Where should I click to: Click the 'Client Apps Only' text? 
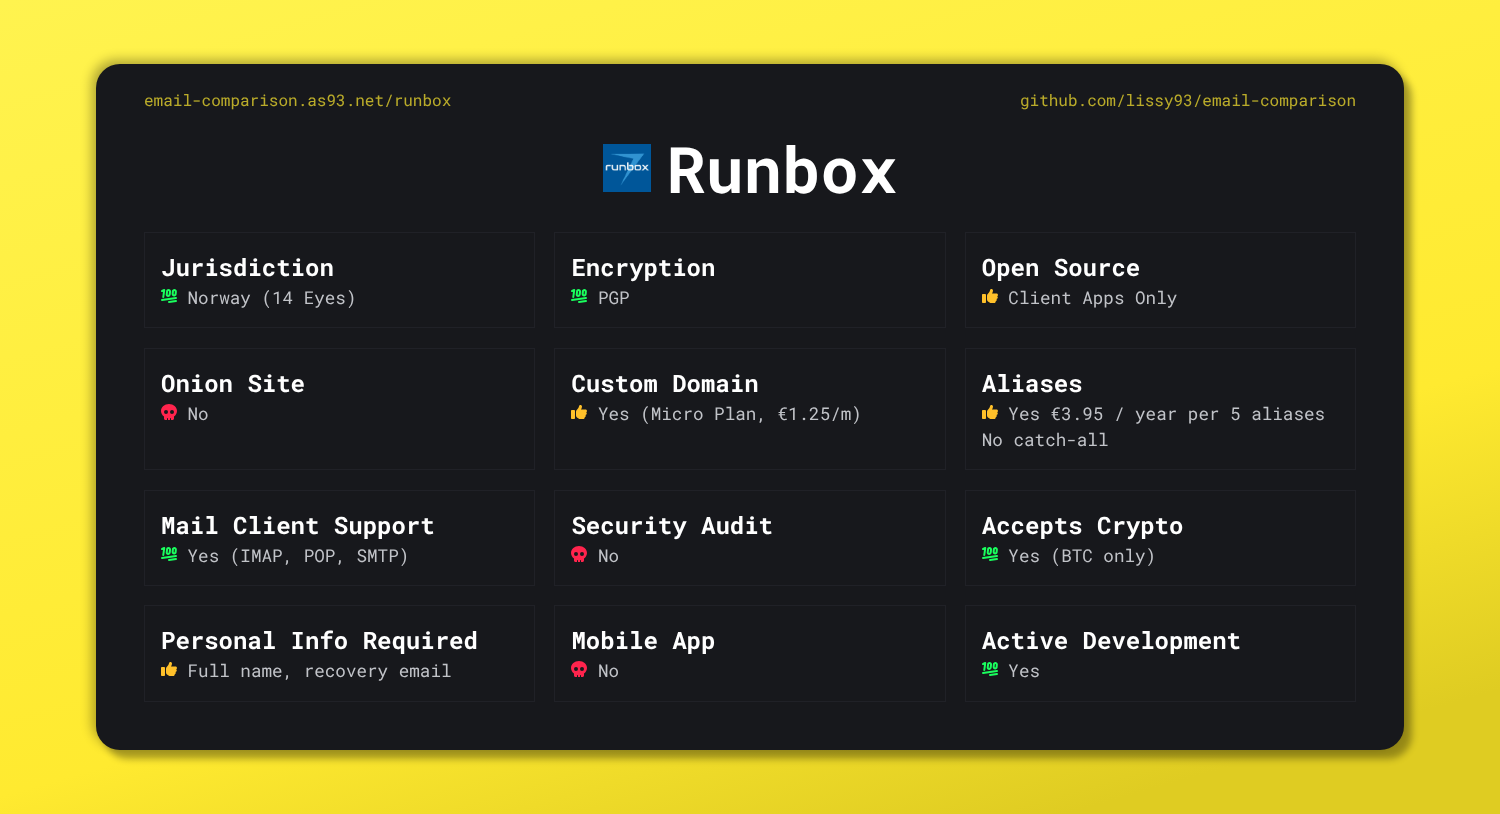tap(1092, 298)
